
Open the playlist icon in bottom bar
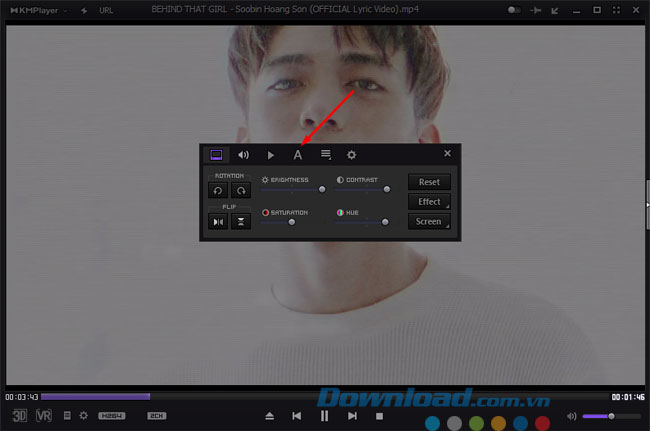click(67, 415)
